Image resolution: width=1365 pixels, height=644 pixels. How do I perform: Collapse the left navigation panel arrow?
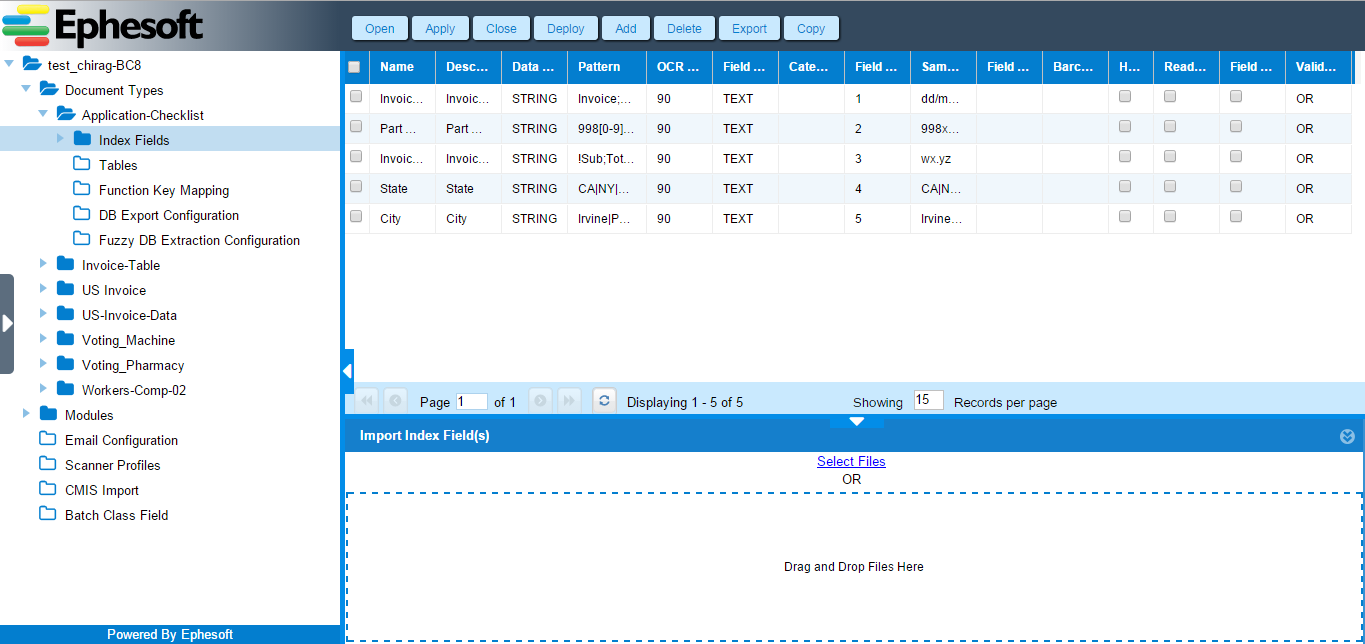tap(347, 371)
